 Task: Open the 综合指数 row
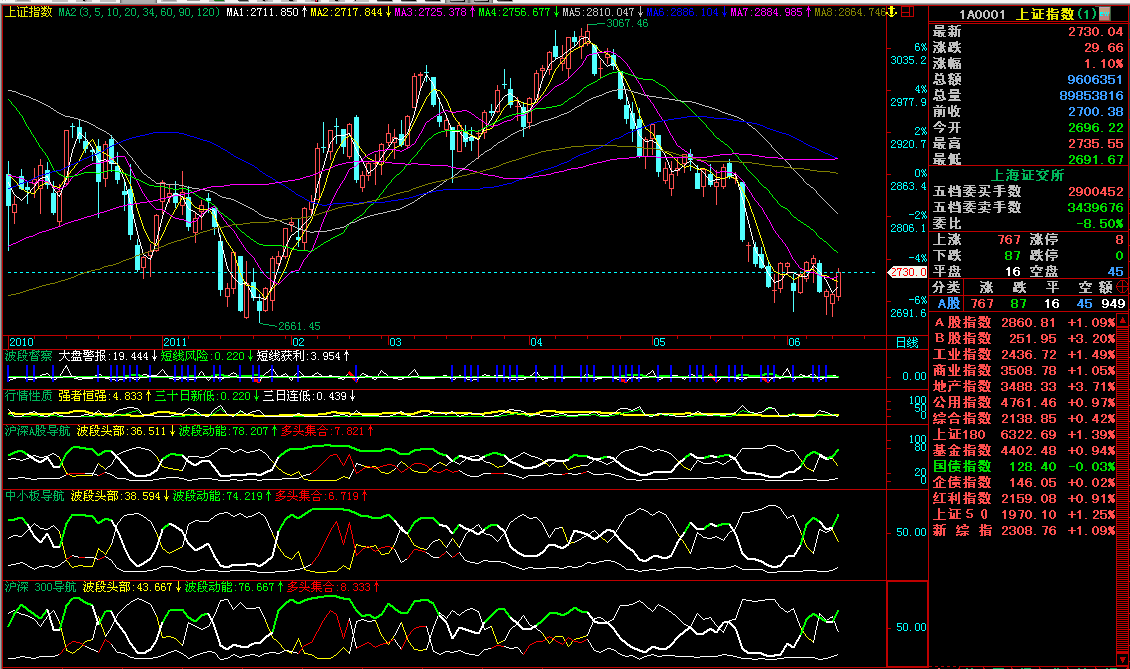pyautogui.click(x=1024, y=418)
